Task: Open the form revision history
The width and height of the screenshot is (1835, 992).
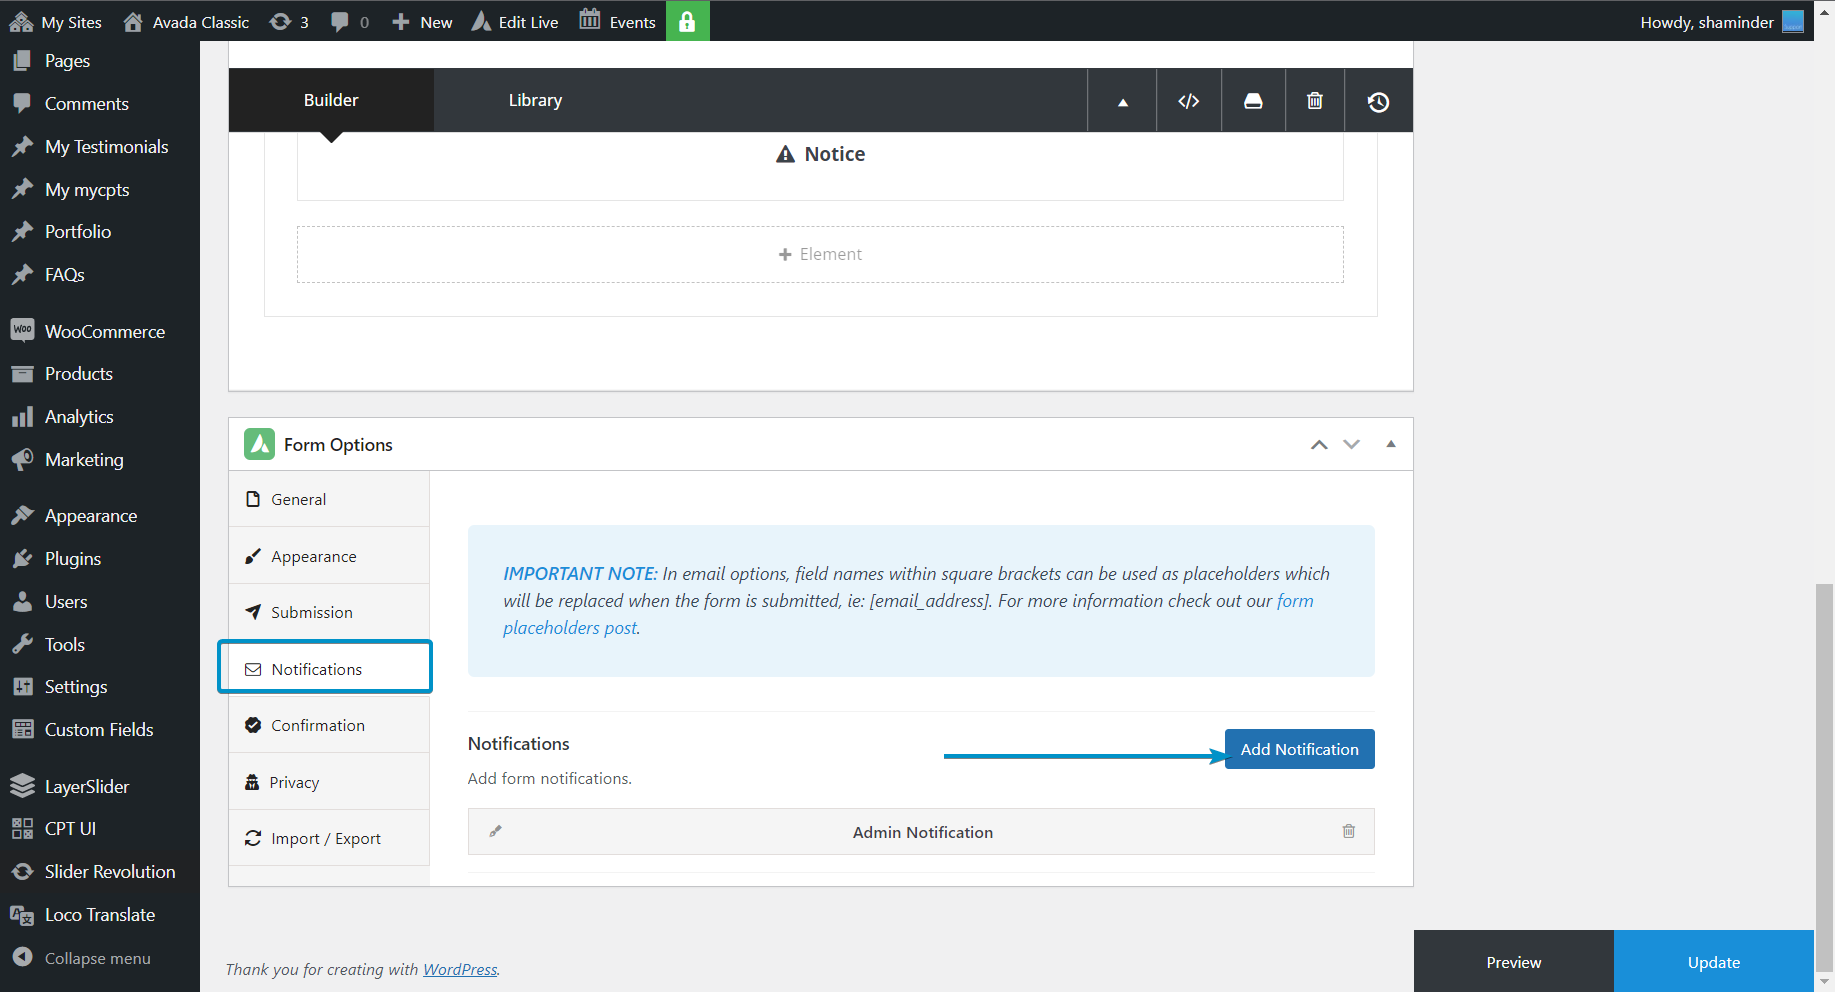Action: coord(1378,100)
